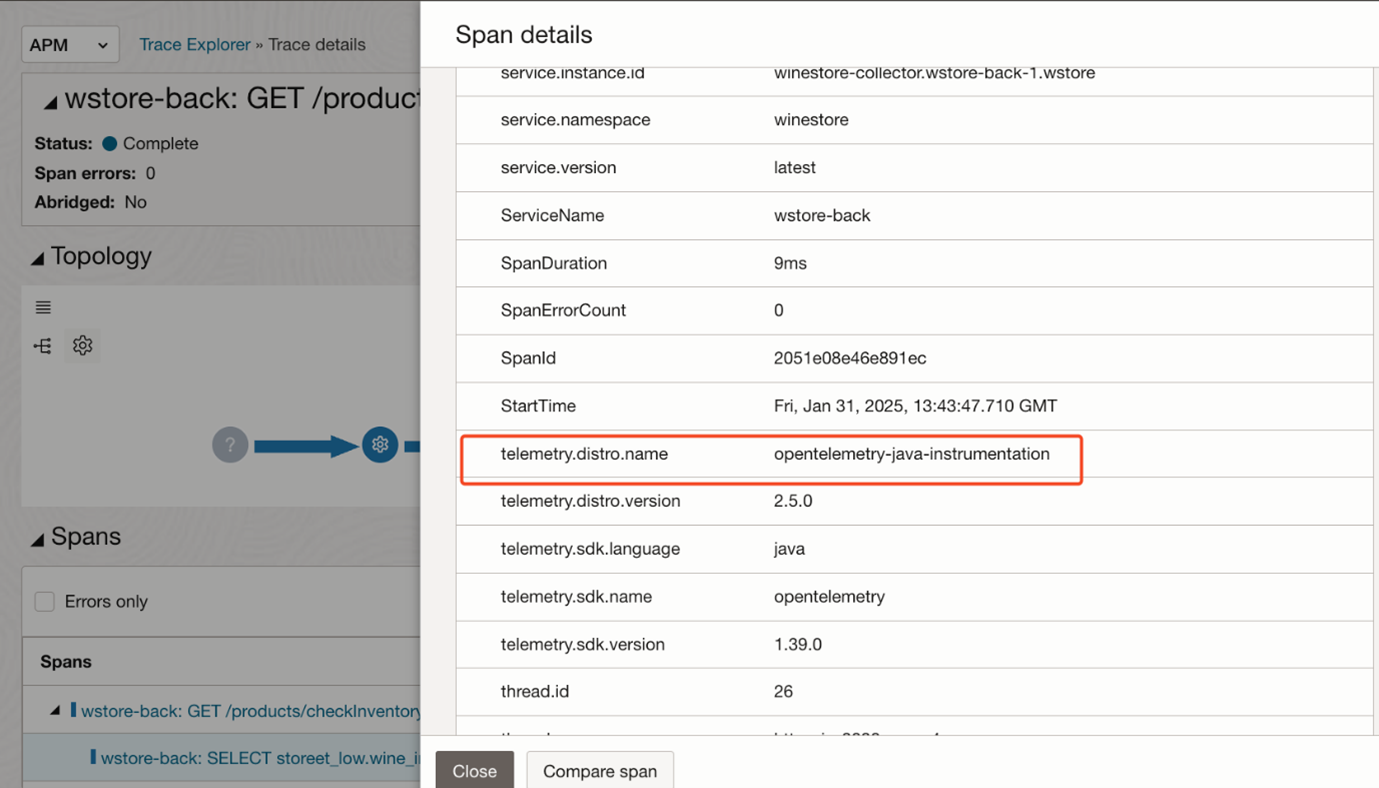This screenshot has width=1379, height=788.
Task: Close the Span details panel
Action: point(474,771)
